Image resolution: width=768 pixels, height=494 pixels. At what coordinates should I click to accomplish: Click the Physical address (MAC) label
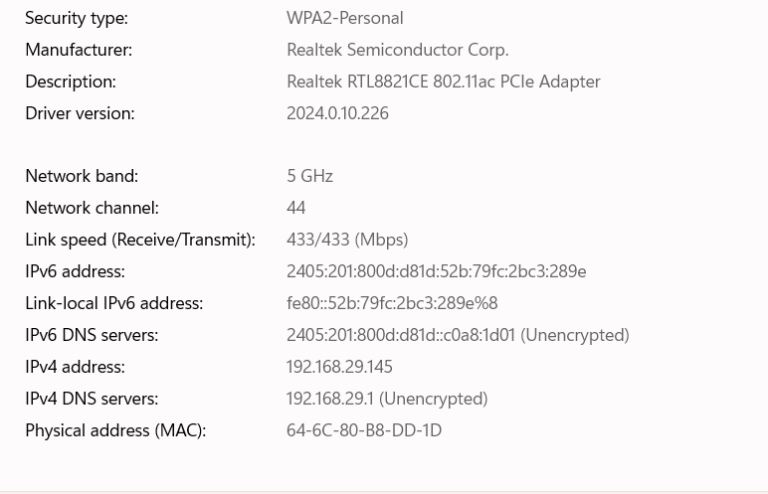tap(116, 431)
